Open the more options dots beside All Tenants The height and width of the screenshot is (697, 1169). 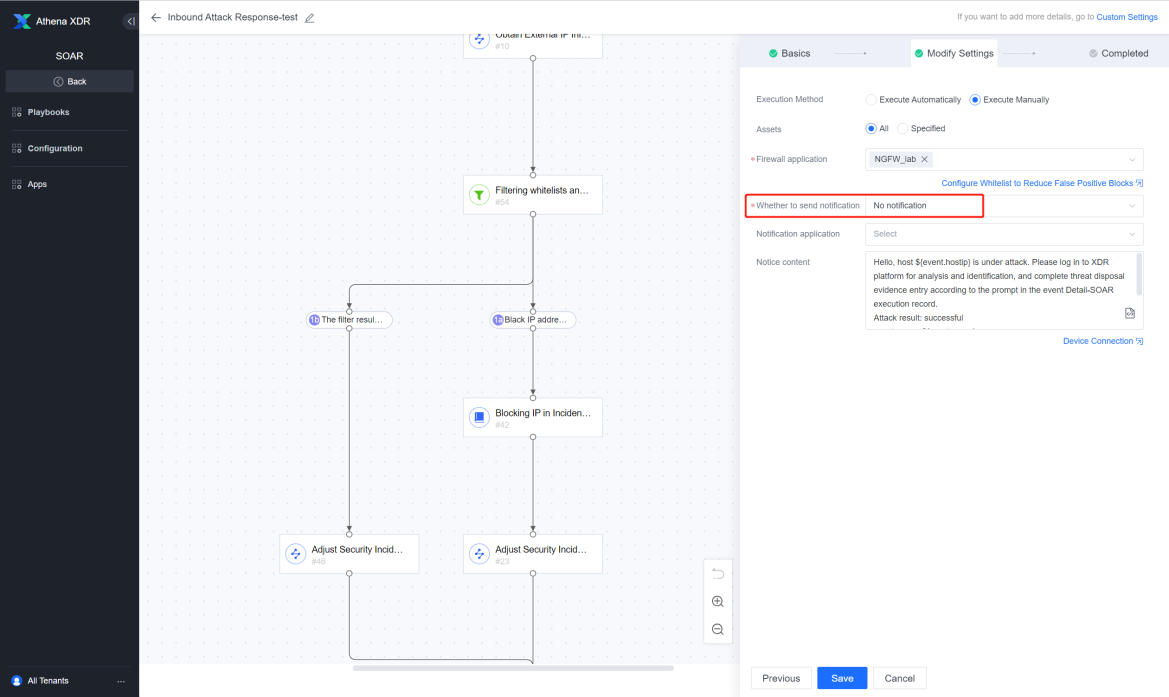pos(121,681)
